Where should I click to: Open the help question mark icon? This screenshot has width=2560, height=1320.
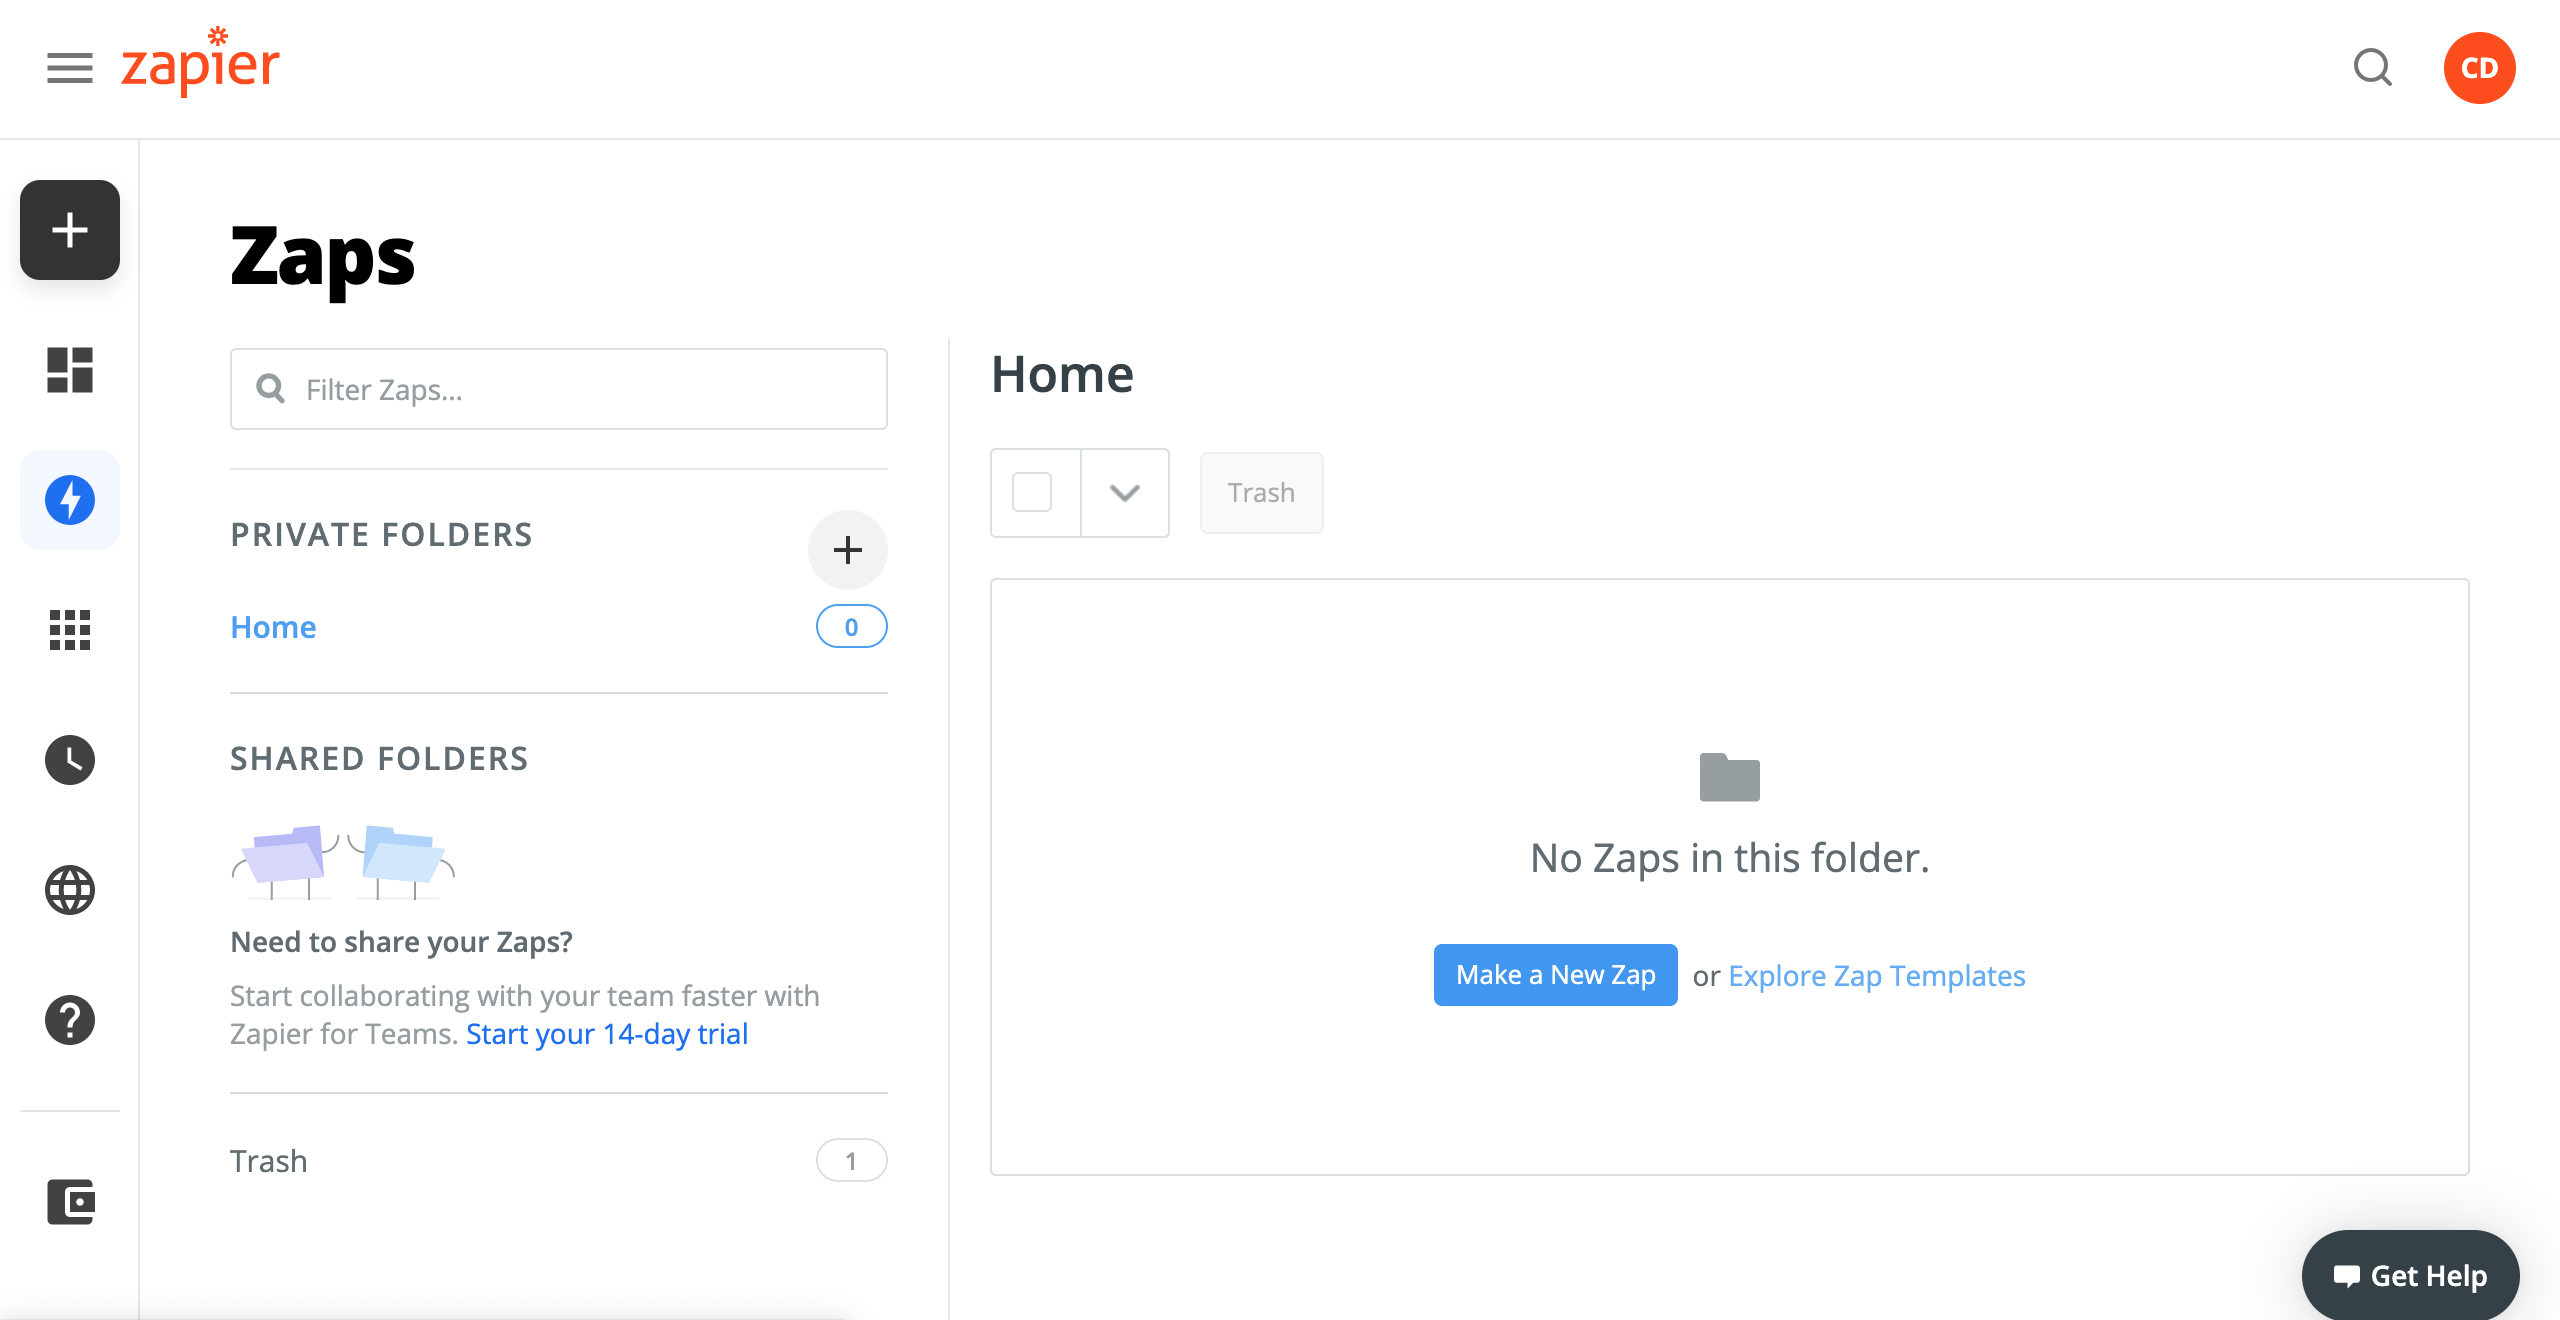tap(69, 1019)
